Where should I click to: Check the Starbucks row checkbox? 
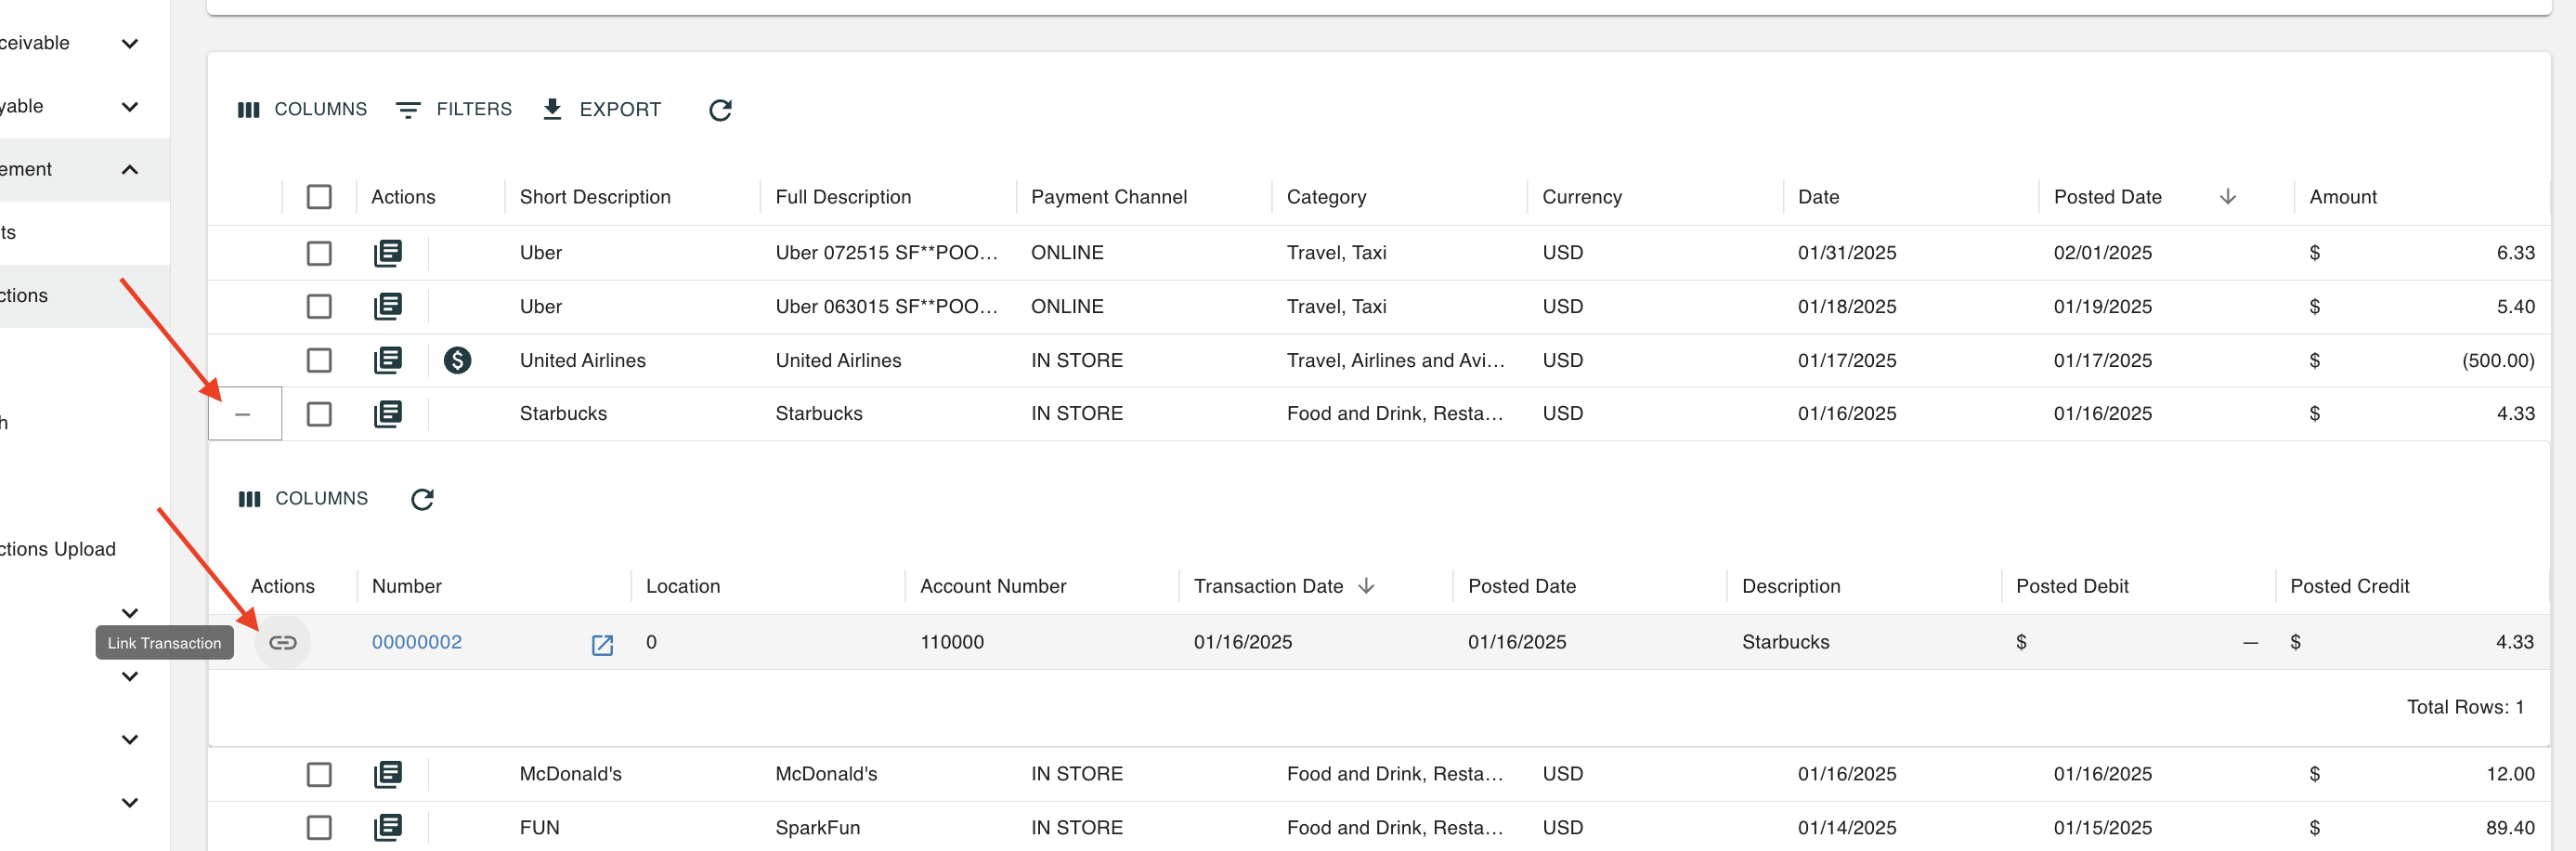319,413
